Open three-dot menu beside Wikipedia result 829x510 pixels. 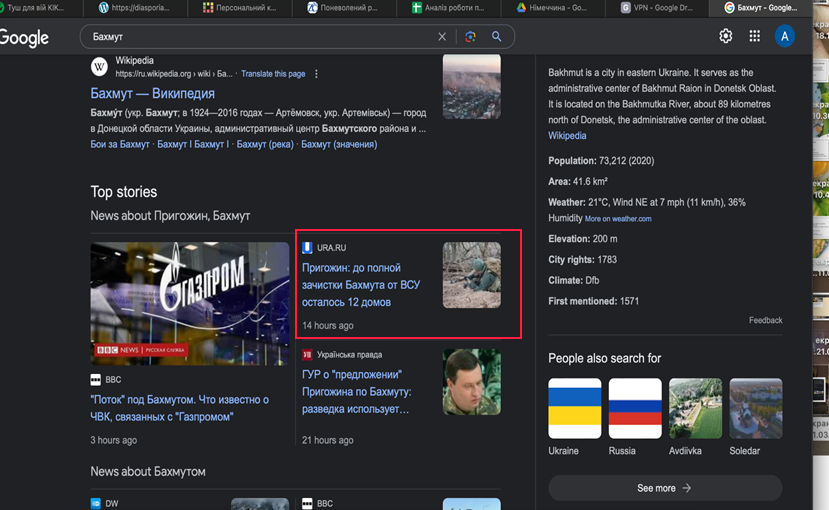[317, 74]
